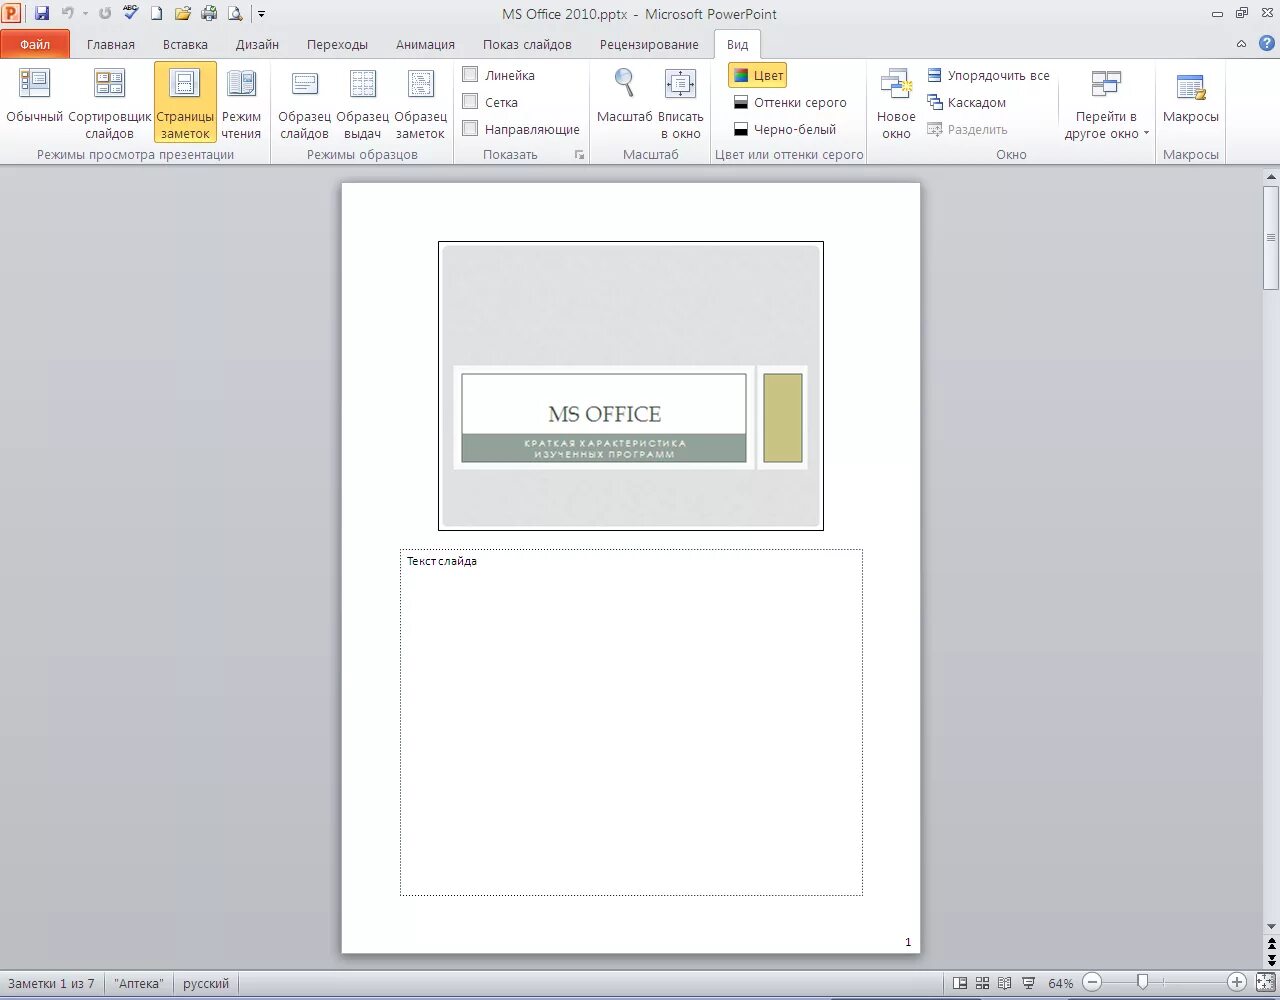This screenshot has height=1000, width=1280.
Task: Enable the Линейка checkbox
Action: pyautogui.click(x=470, y=74)
